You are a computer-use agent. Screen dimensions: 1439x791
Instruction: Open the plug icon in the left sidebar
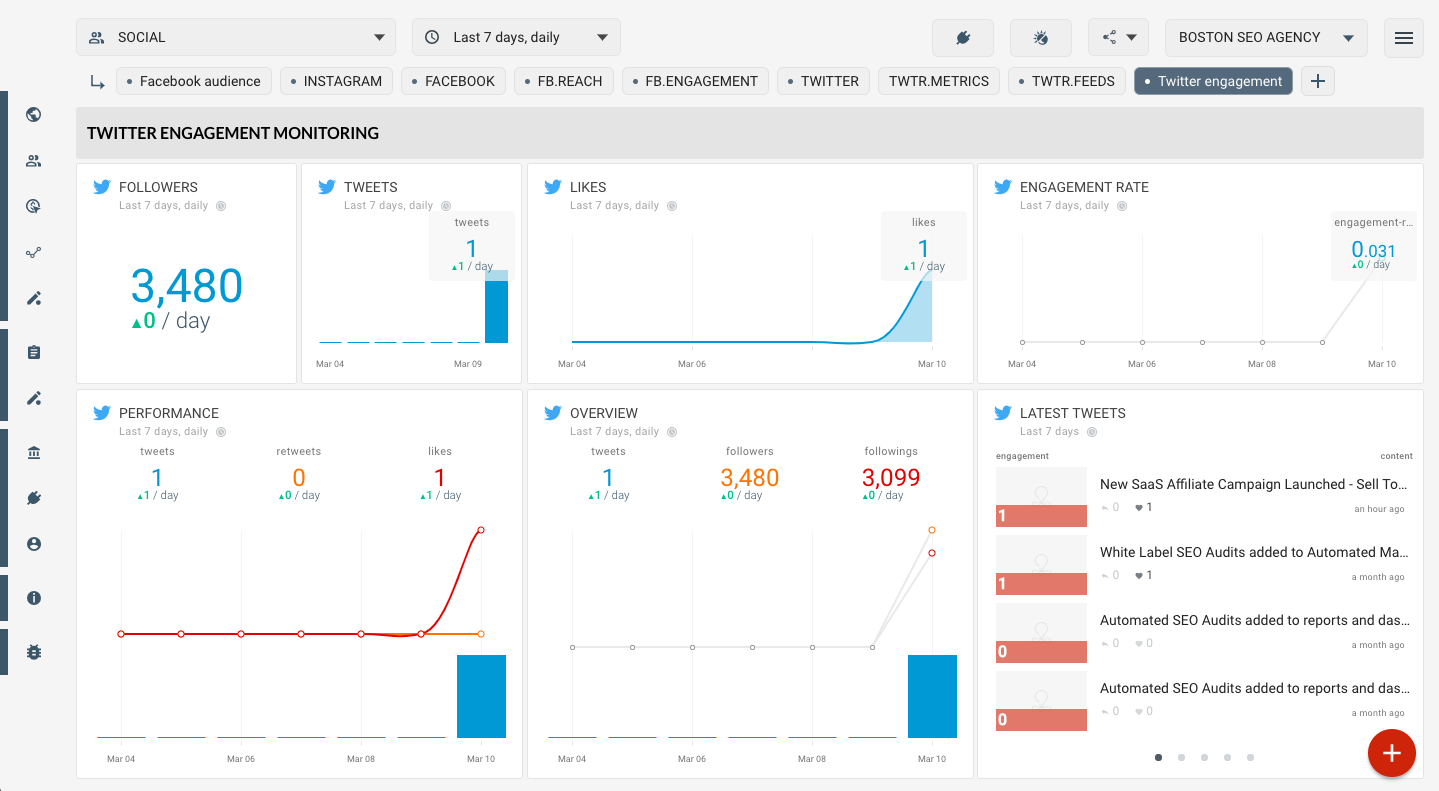coord(34,498)
